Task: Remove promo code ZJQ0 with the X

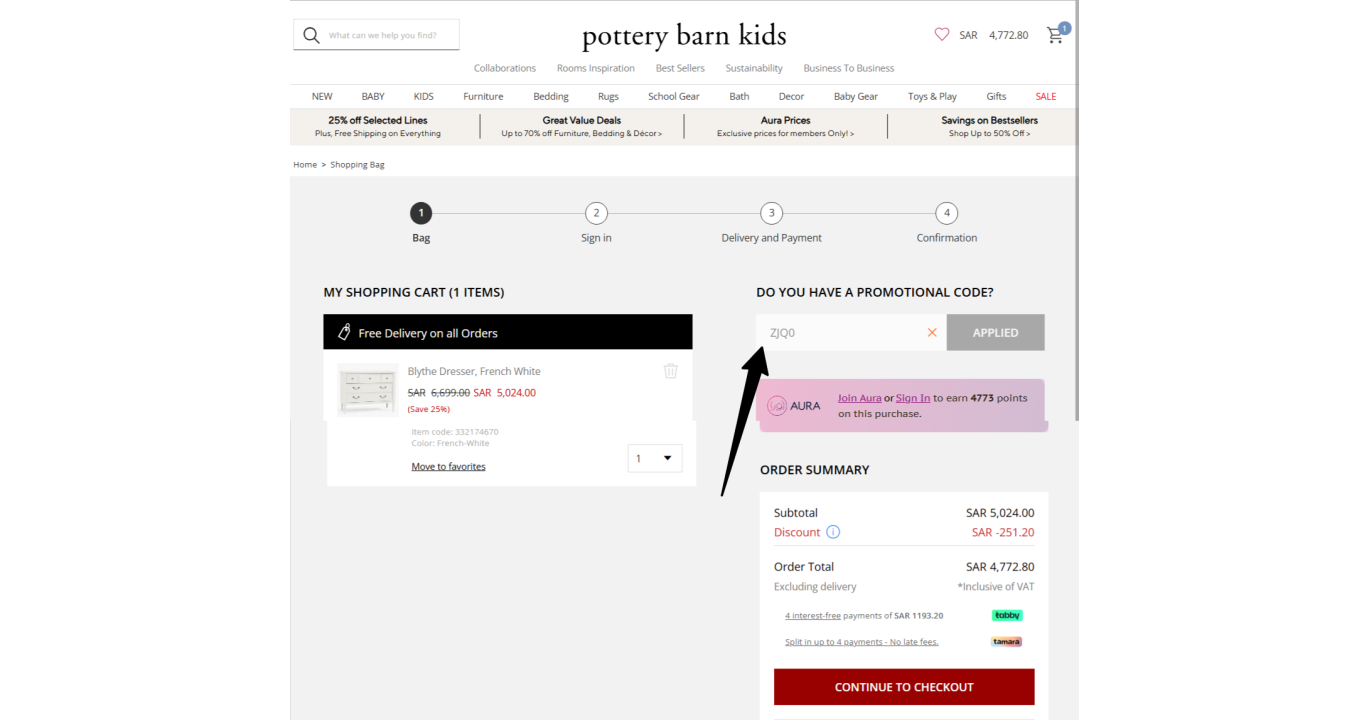Action: (932, 333)
